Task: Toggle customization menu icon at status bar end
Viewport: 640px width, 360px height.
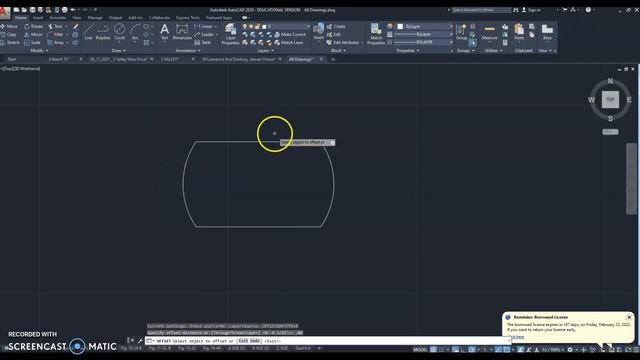Action: click(x=635, y=349)
